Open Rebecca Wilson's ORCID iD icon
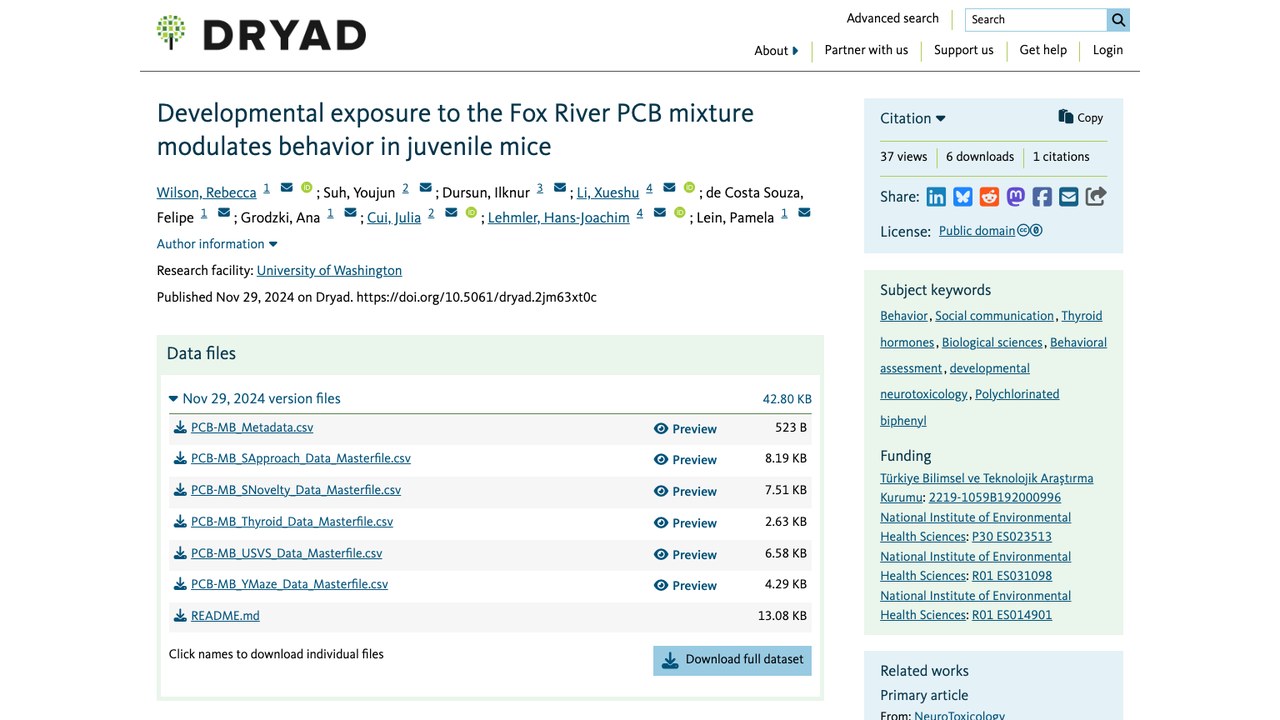The image size is (1280, 720). click(307, 187)
